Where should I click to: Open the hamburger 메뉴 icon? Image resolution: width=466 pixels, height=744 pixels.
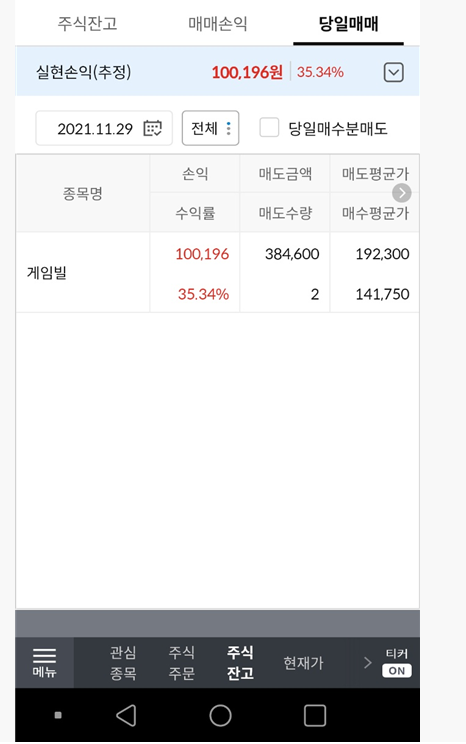[x=45, y=662]
